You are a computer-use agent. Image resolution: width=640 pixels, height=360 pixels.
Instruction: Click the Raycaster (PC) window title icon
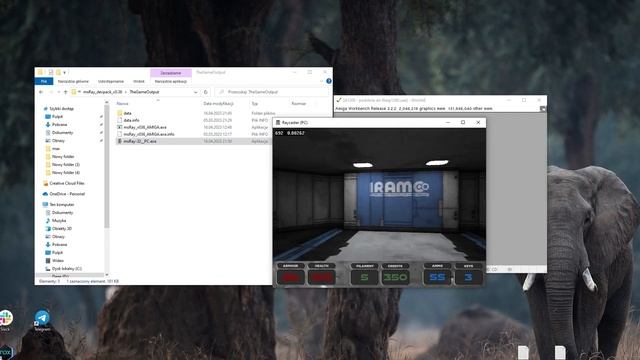(x=278, y=122)
